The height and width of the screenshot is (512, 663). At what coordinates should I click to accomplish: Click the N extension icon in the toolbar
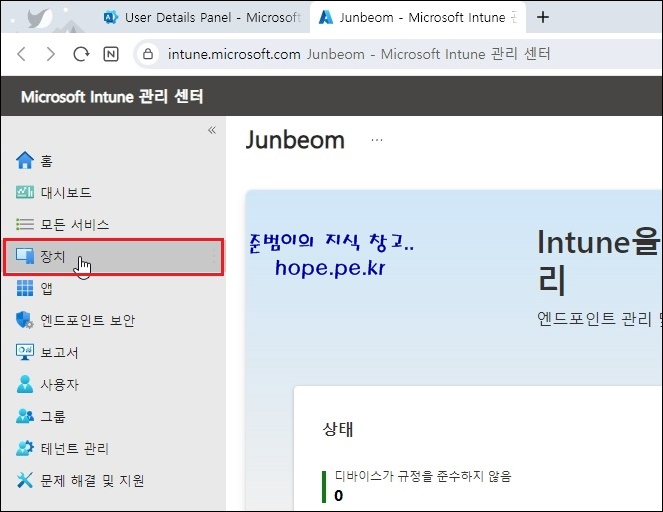point(111,54)
